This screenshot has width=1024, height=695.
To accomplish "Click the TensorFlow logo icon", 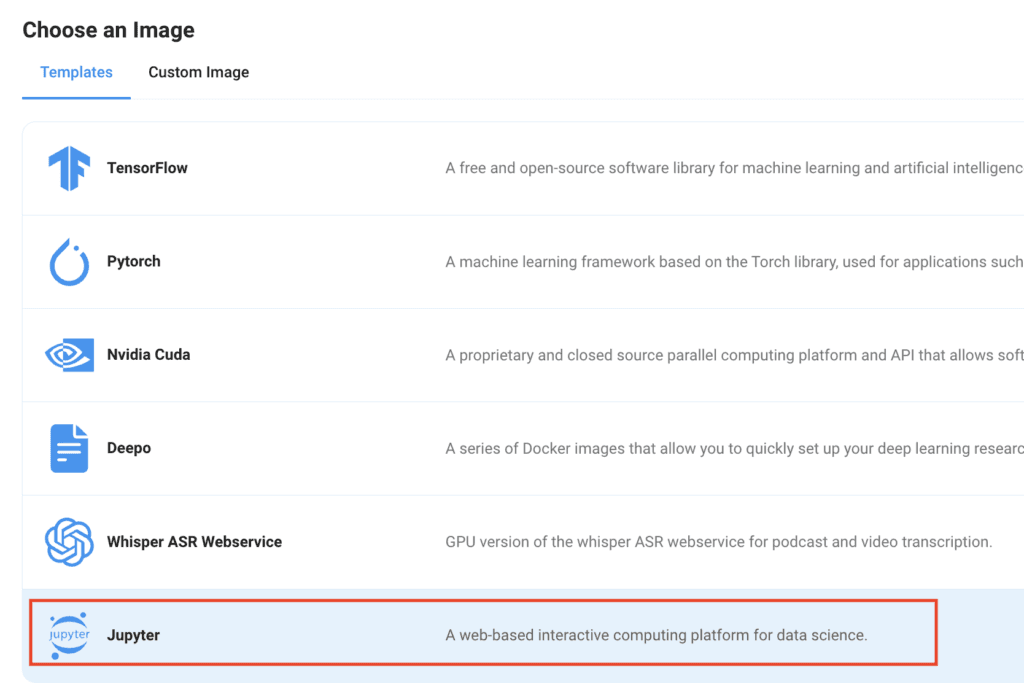I will point(69,168).
